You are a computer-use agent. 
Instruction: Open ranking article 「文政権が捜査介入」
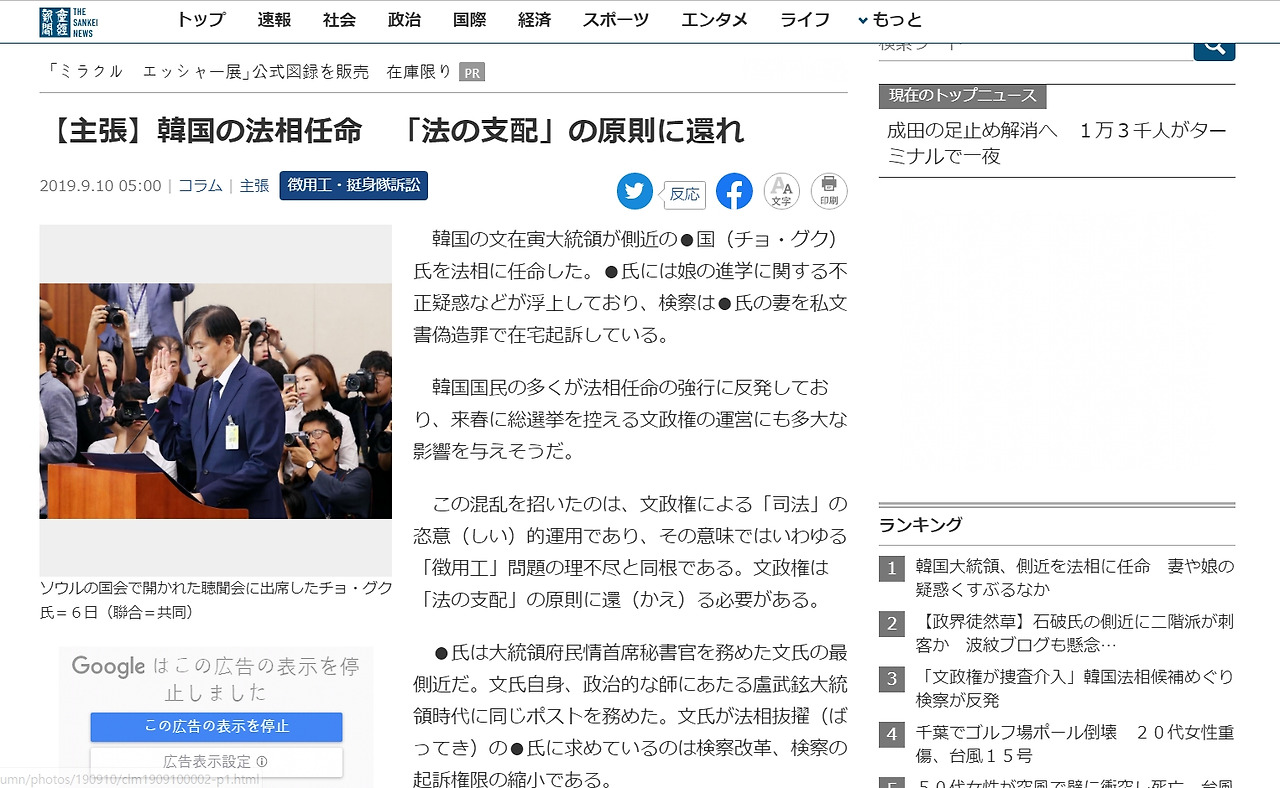coord(1075,689)
